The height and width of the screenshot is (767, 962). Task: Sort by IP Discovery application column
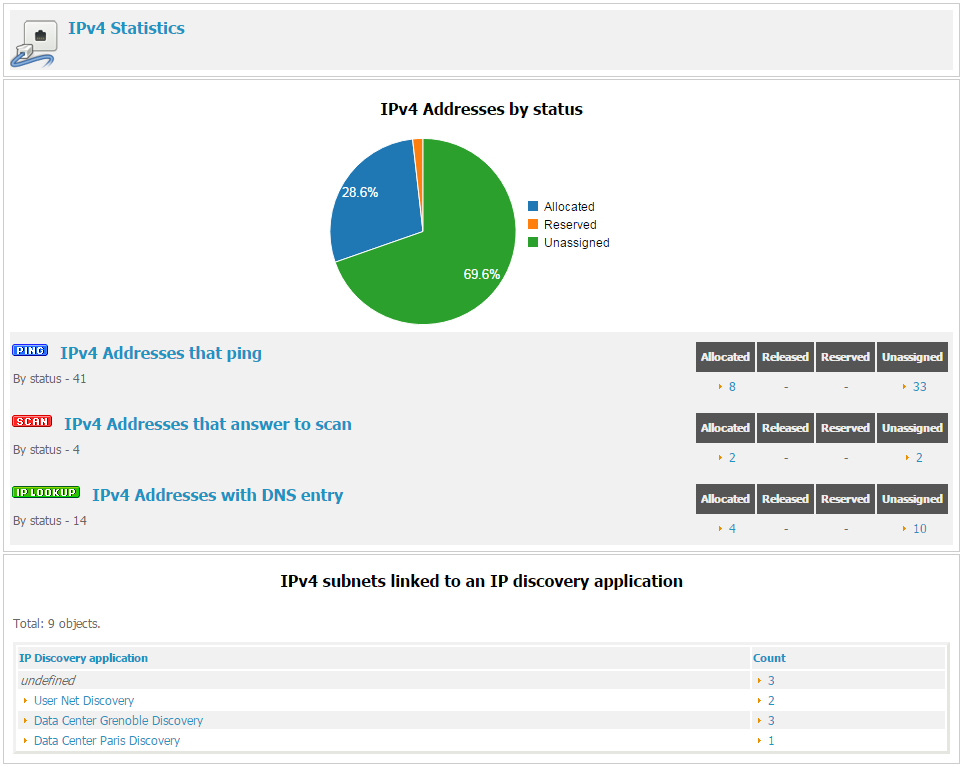coord(84,658)
